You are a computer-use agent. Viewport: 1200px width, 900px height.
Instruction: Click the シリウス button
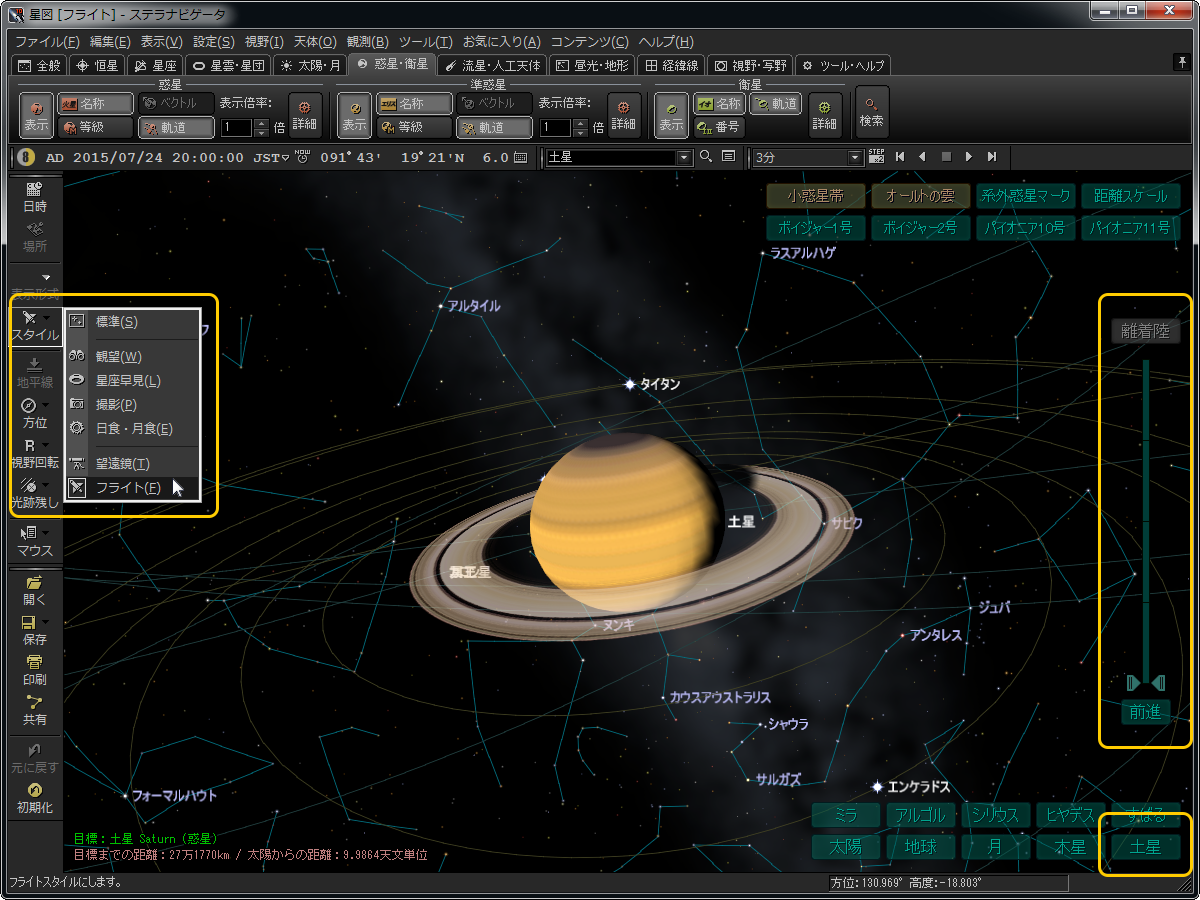click(995, 814)
